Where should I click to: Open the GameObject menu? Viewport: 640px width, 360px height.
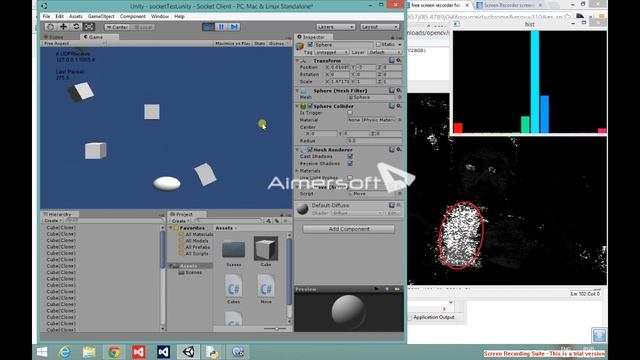(101, 16)
